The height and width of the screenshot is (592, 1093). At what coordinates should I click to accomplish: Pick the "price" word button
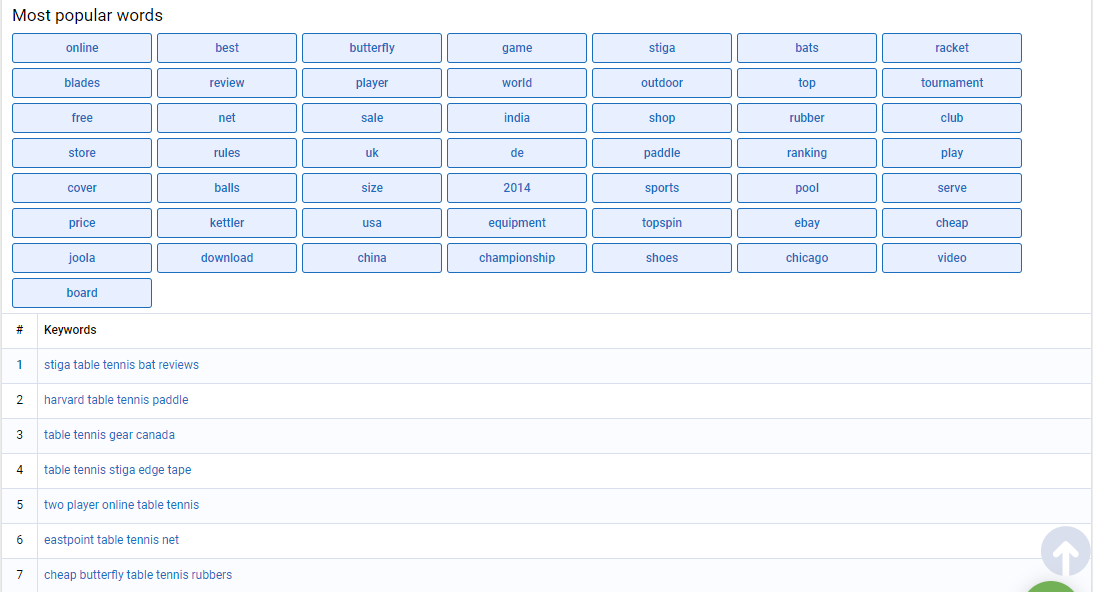pyautogui.click(x=82, y=223)
